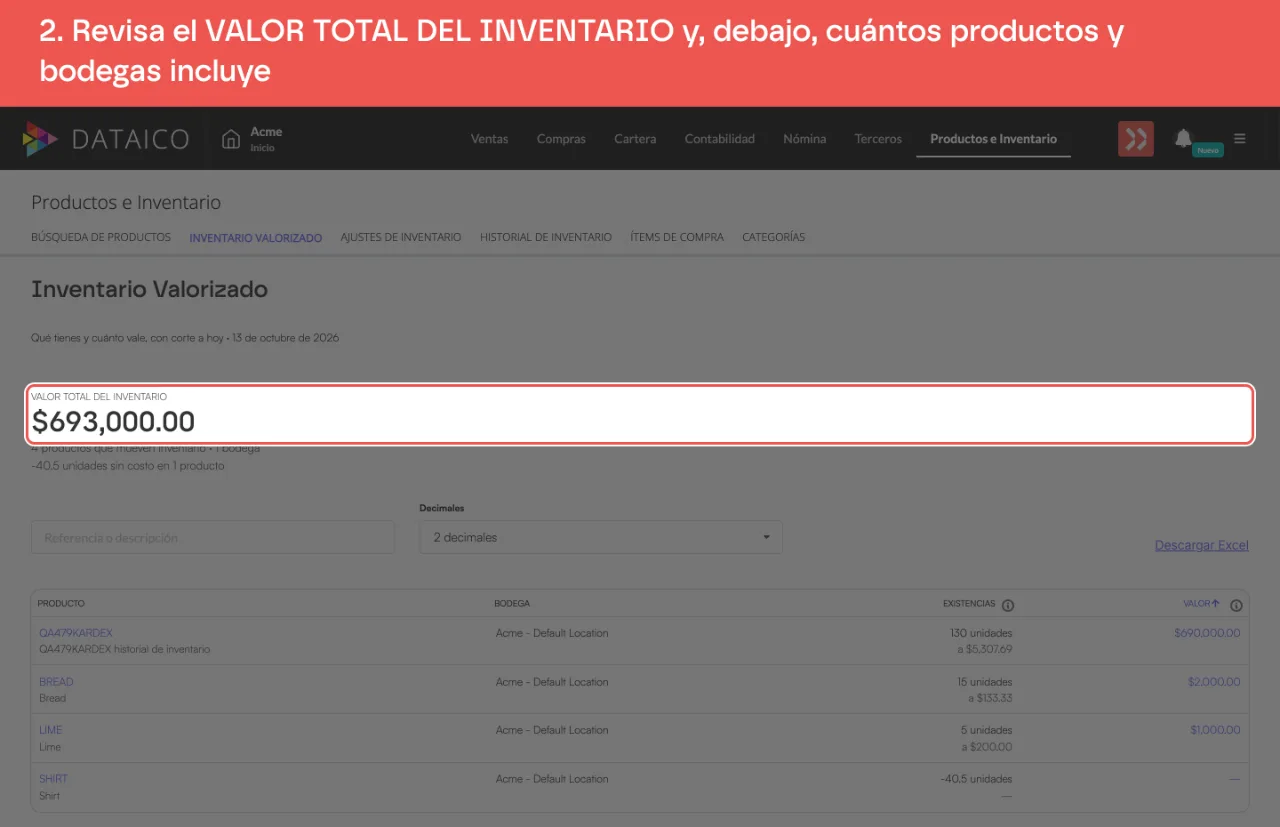Focus the Referencia o descripción search field
The image size is (1280, 827).
click(213, 537)
